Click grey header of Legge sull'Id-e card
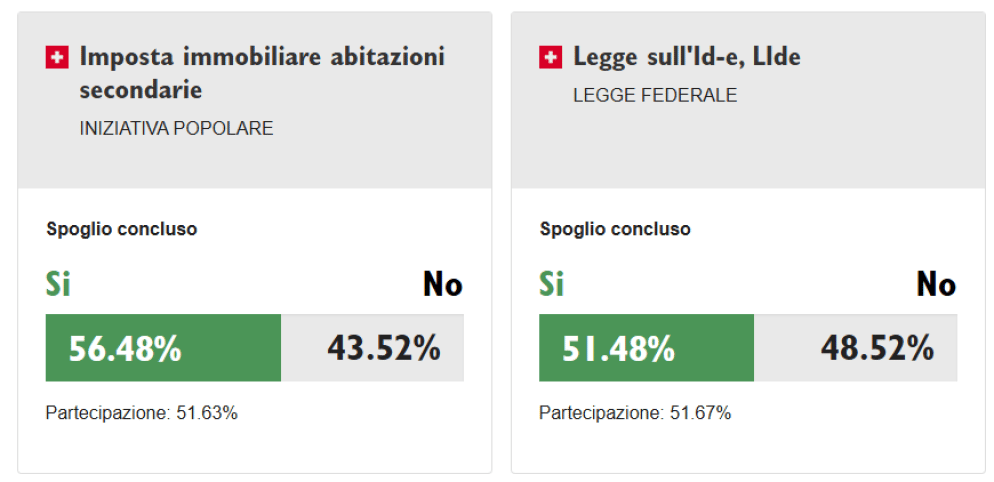 tap(748, 100)
